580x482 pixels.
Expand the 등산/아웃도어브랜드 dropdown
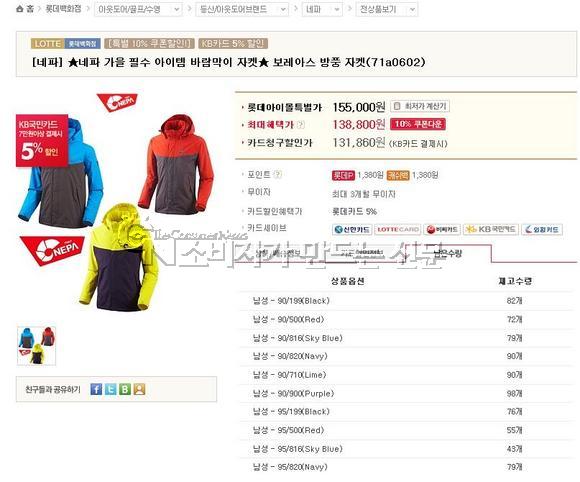[242, 9]
